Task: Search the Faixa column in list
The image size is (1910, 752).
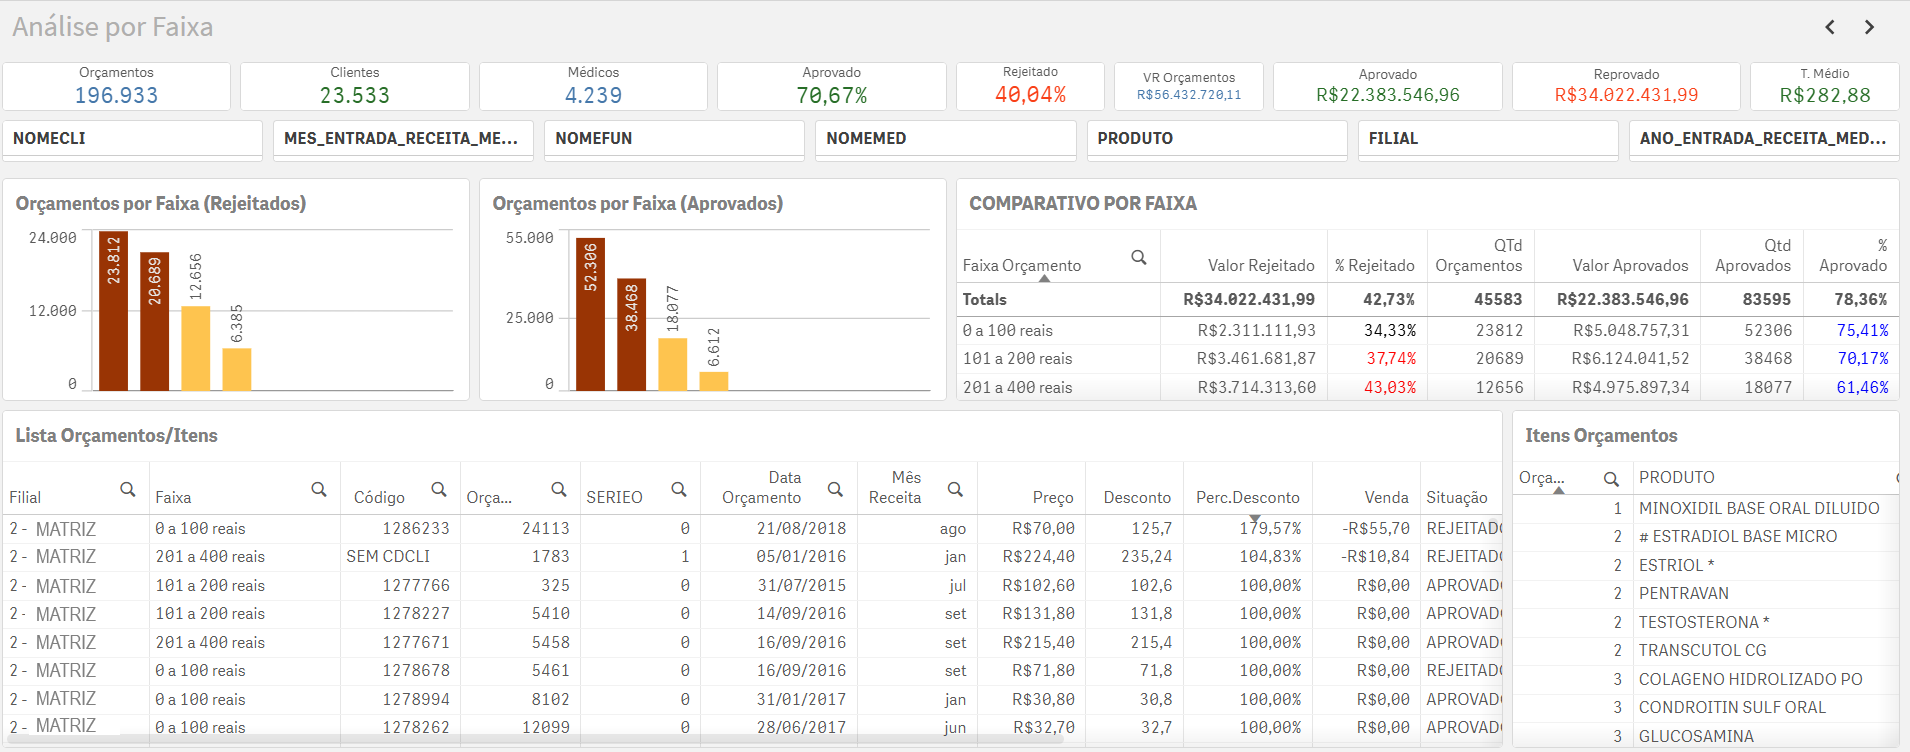Action: tap(319, 490)
